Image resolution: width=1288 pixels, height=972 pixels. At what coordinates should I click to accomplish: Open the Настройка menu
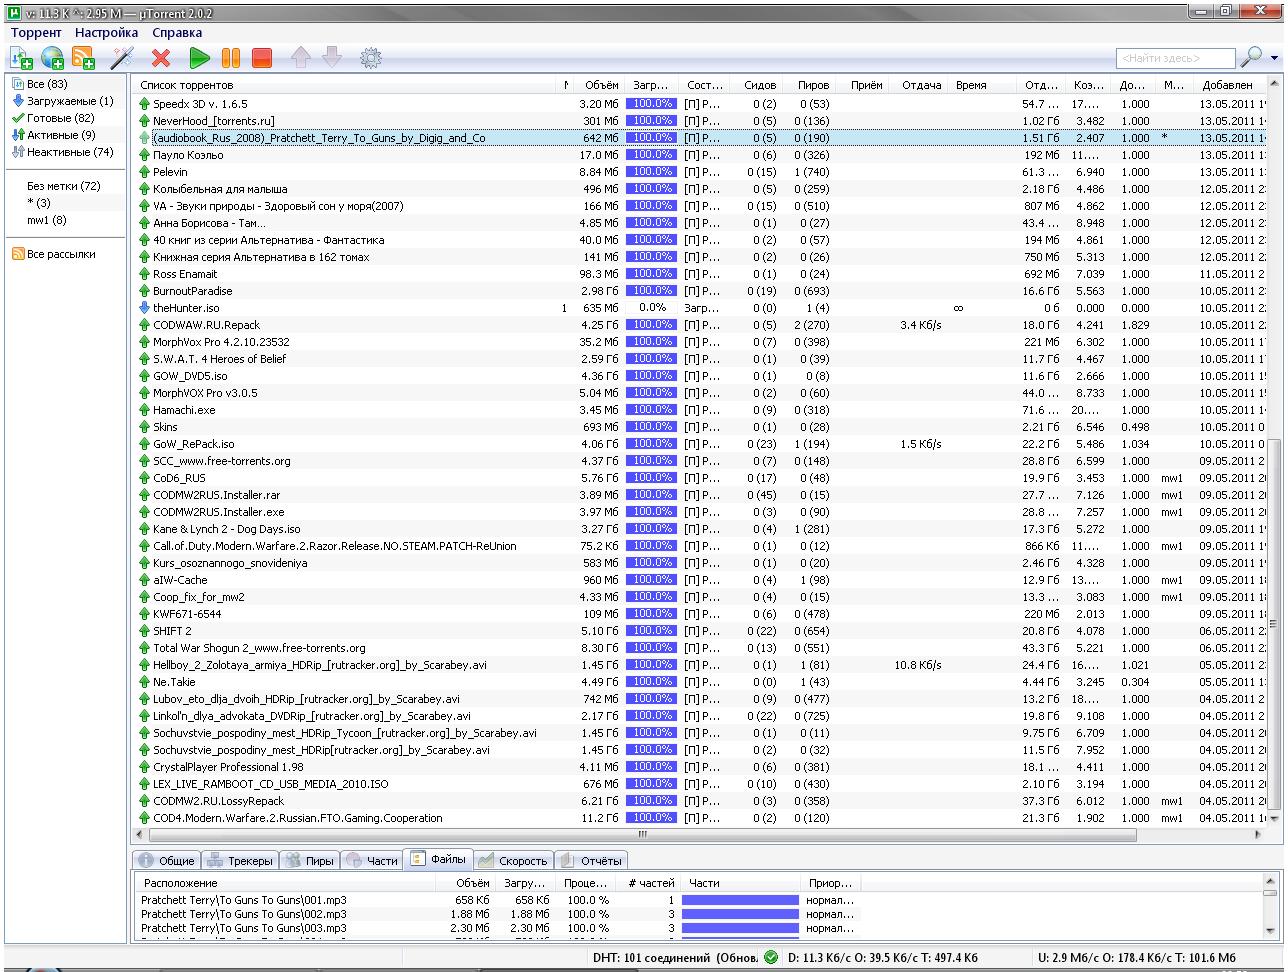(x=106, y=33)
